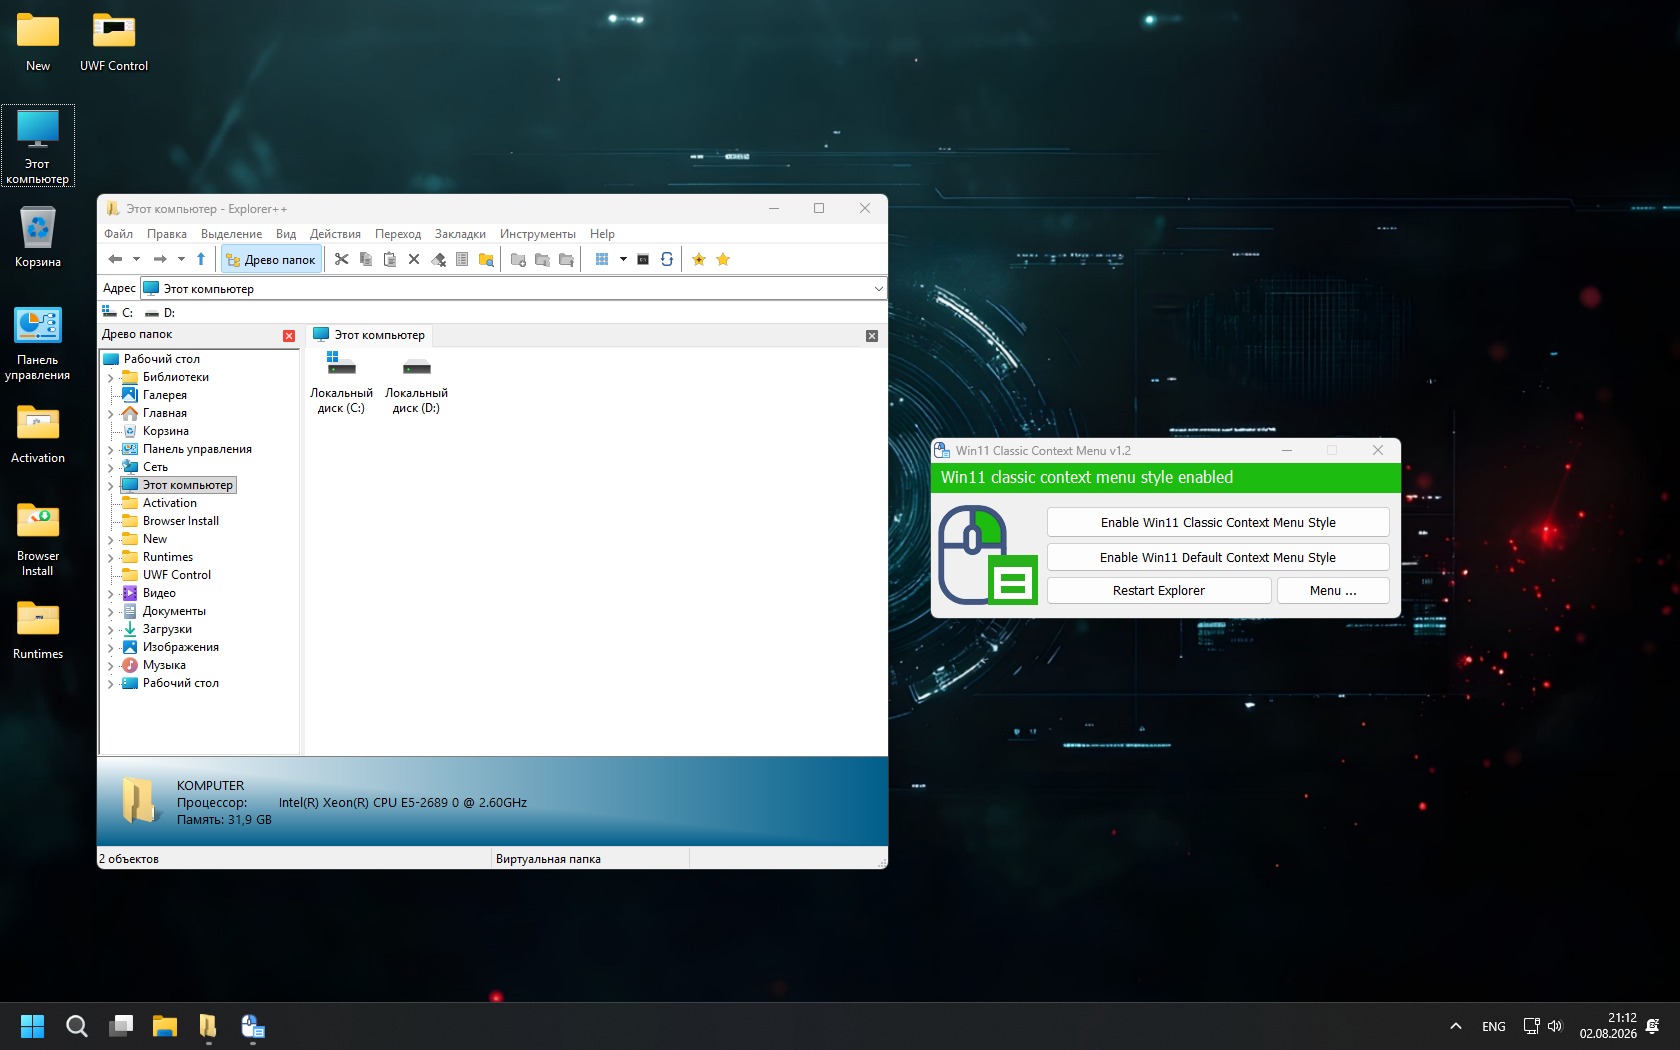The width and height of the screenshot is (1680, 1050).
Task: Click the Explorer++ address bar field
Action: pos(514,289)
